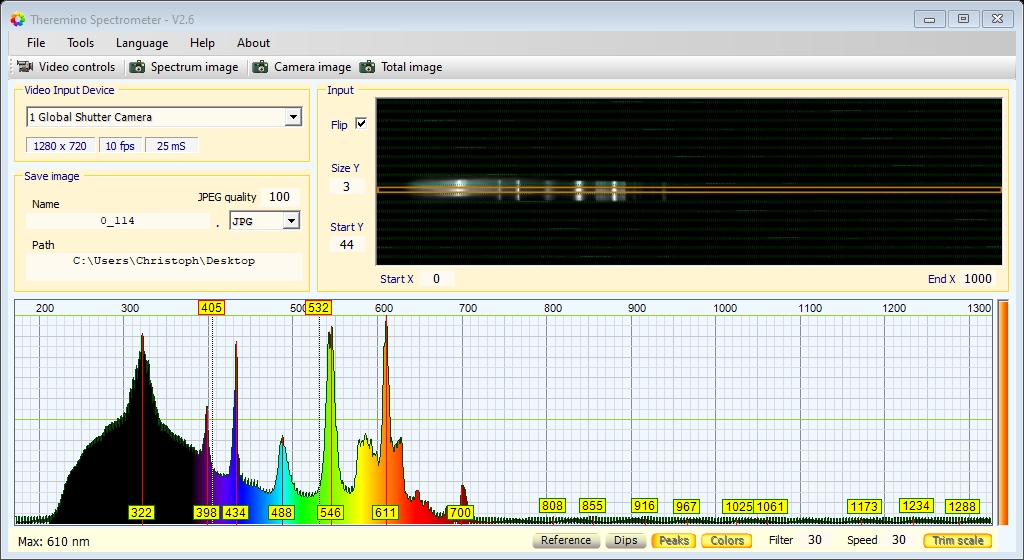Click the Reference button

point(566,540)
